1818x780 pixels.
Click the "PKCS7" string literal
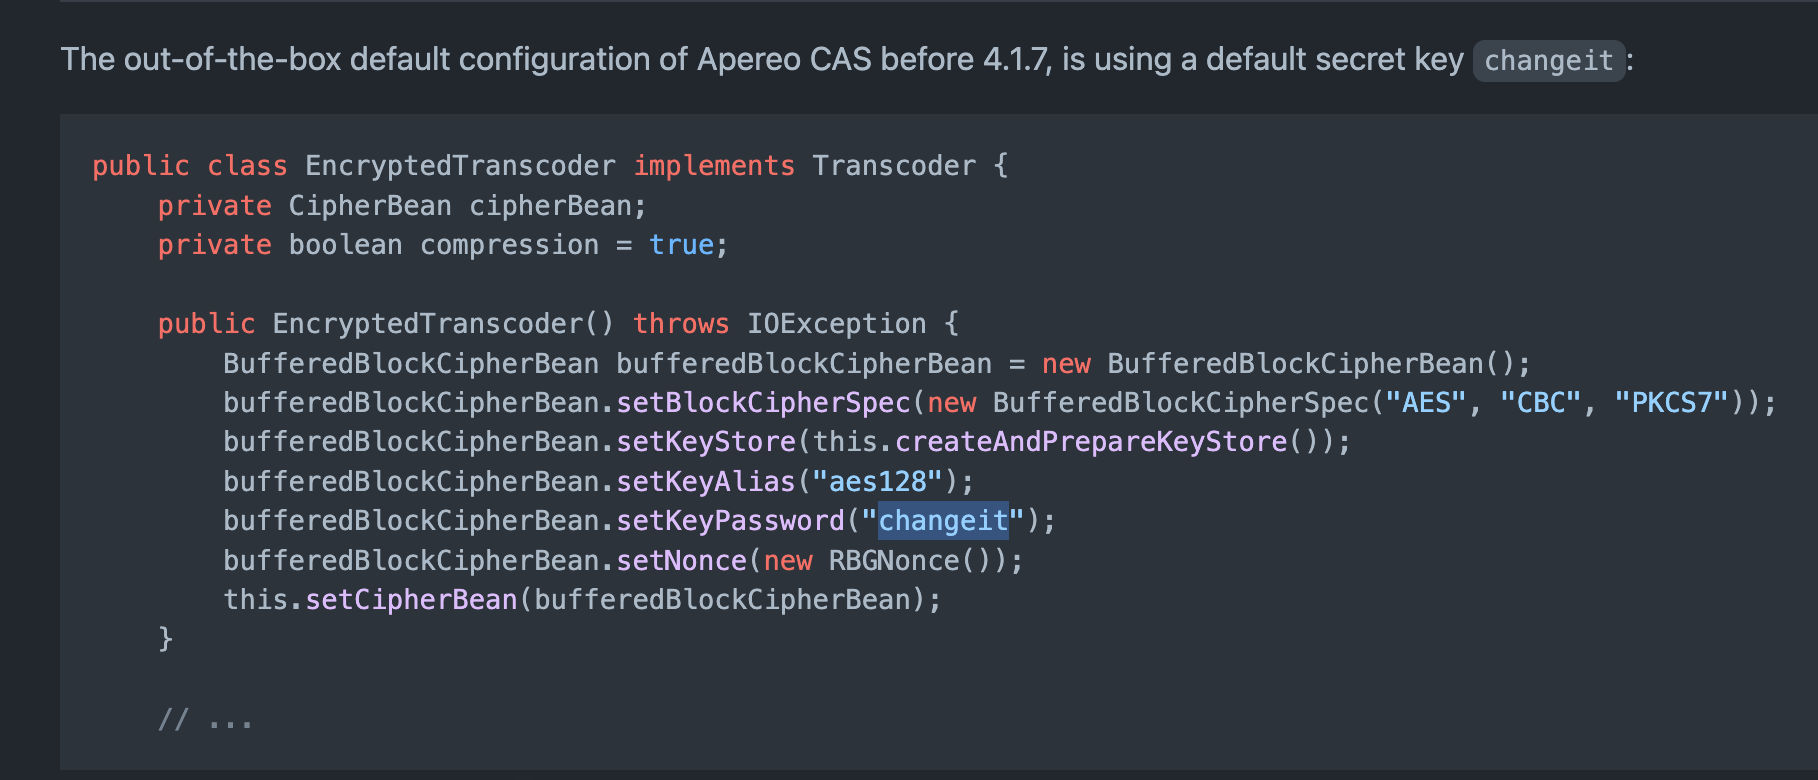(1671, 403)
